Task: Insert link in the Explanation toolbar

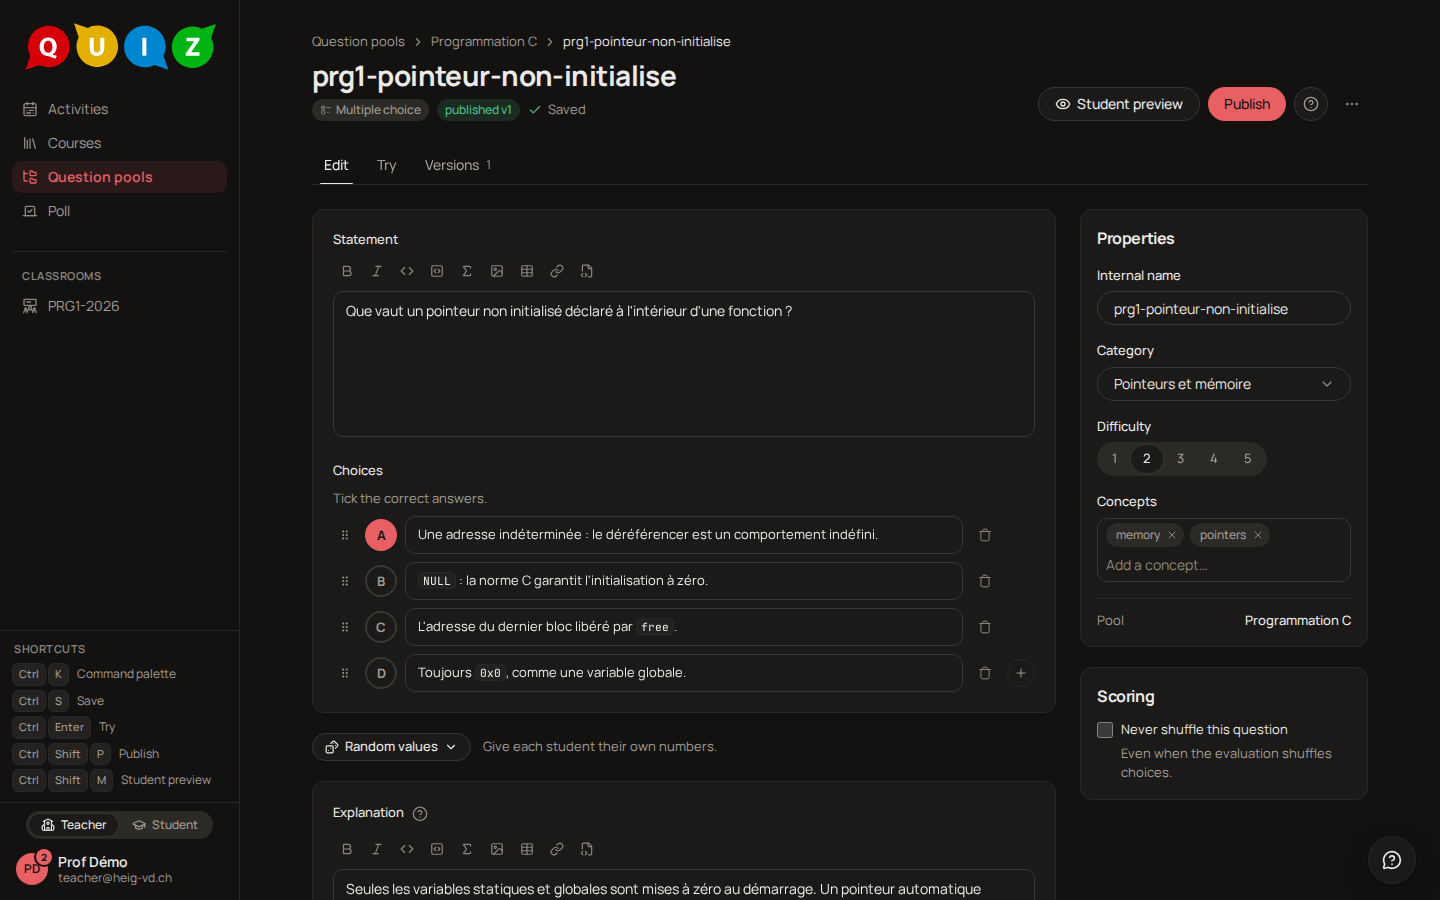Action: point(557,849)
